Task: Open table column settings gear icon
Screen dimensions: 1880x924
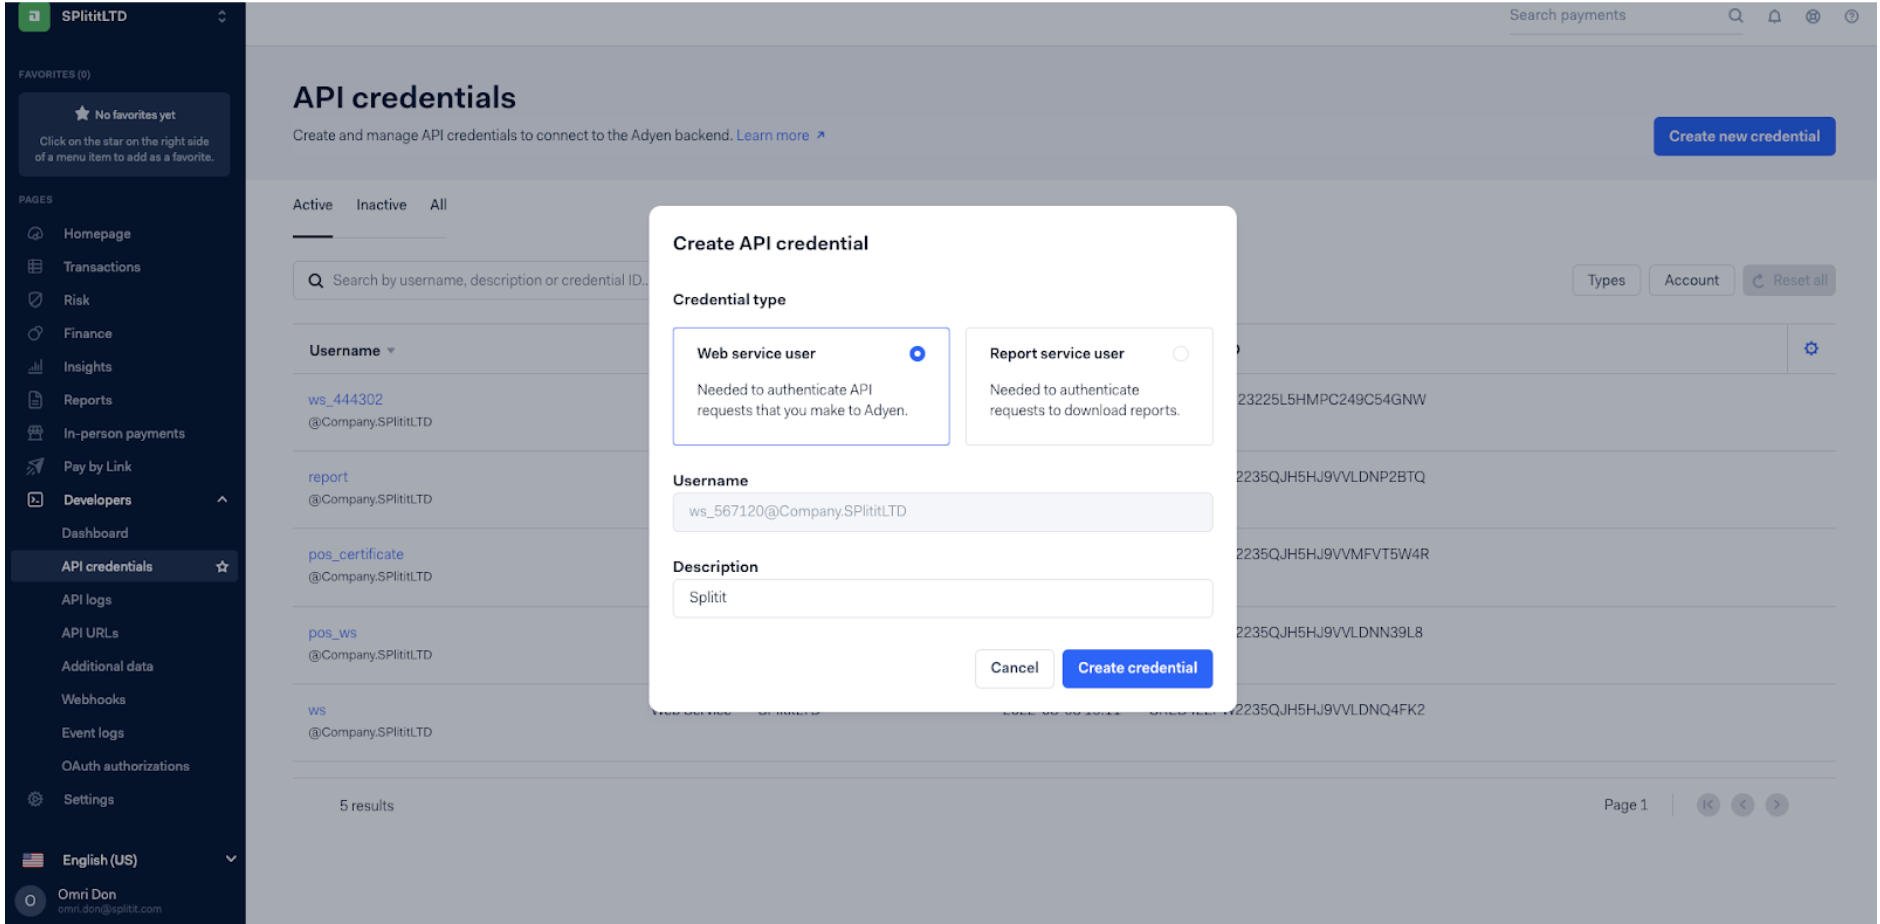Action: pyautogui.click(x=1811, y=349)
